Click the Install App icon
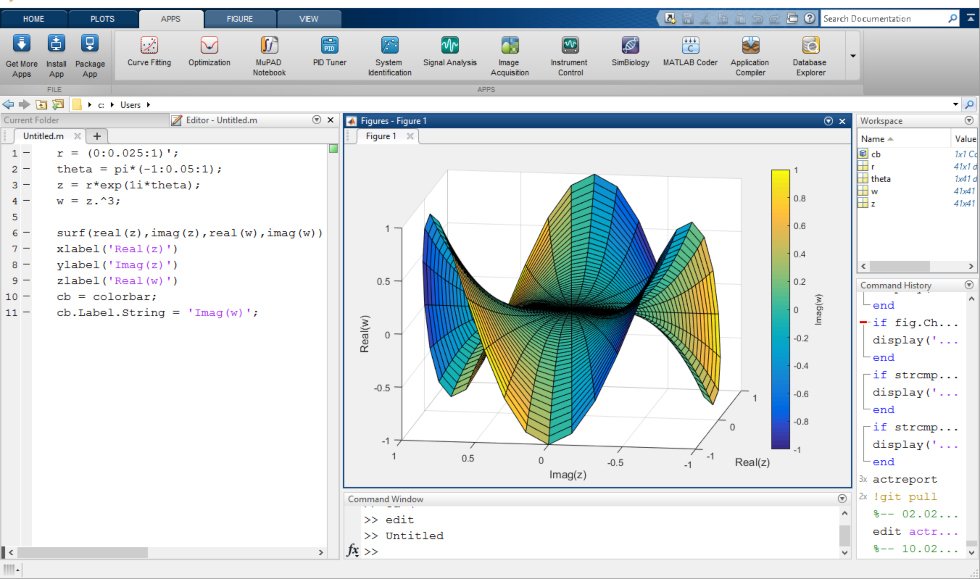 point(56,44)
